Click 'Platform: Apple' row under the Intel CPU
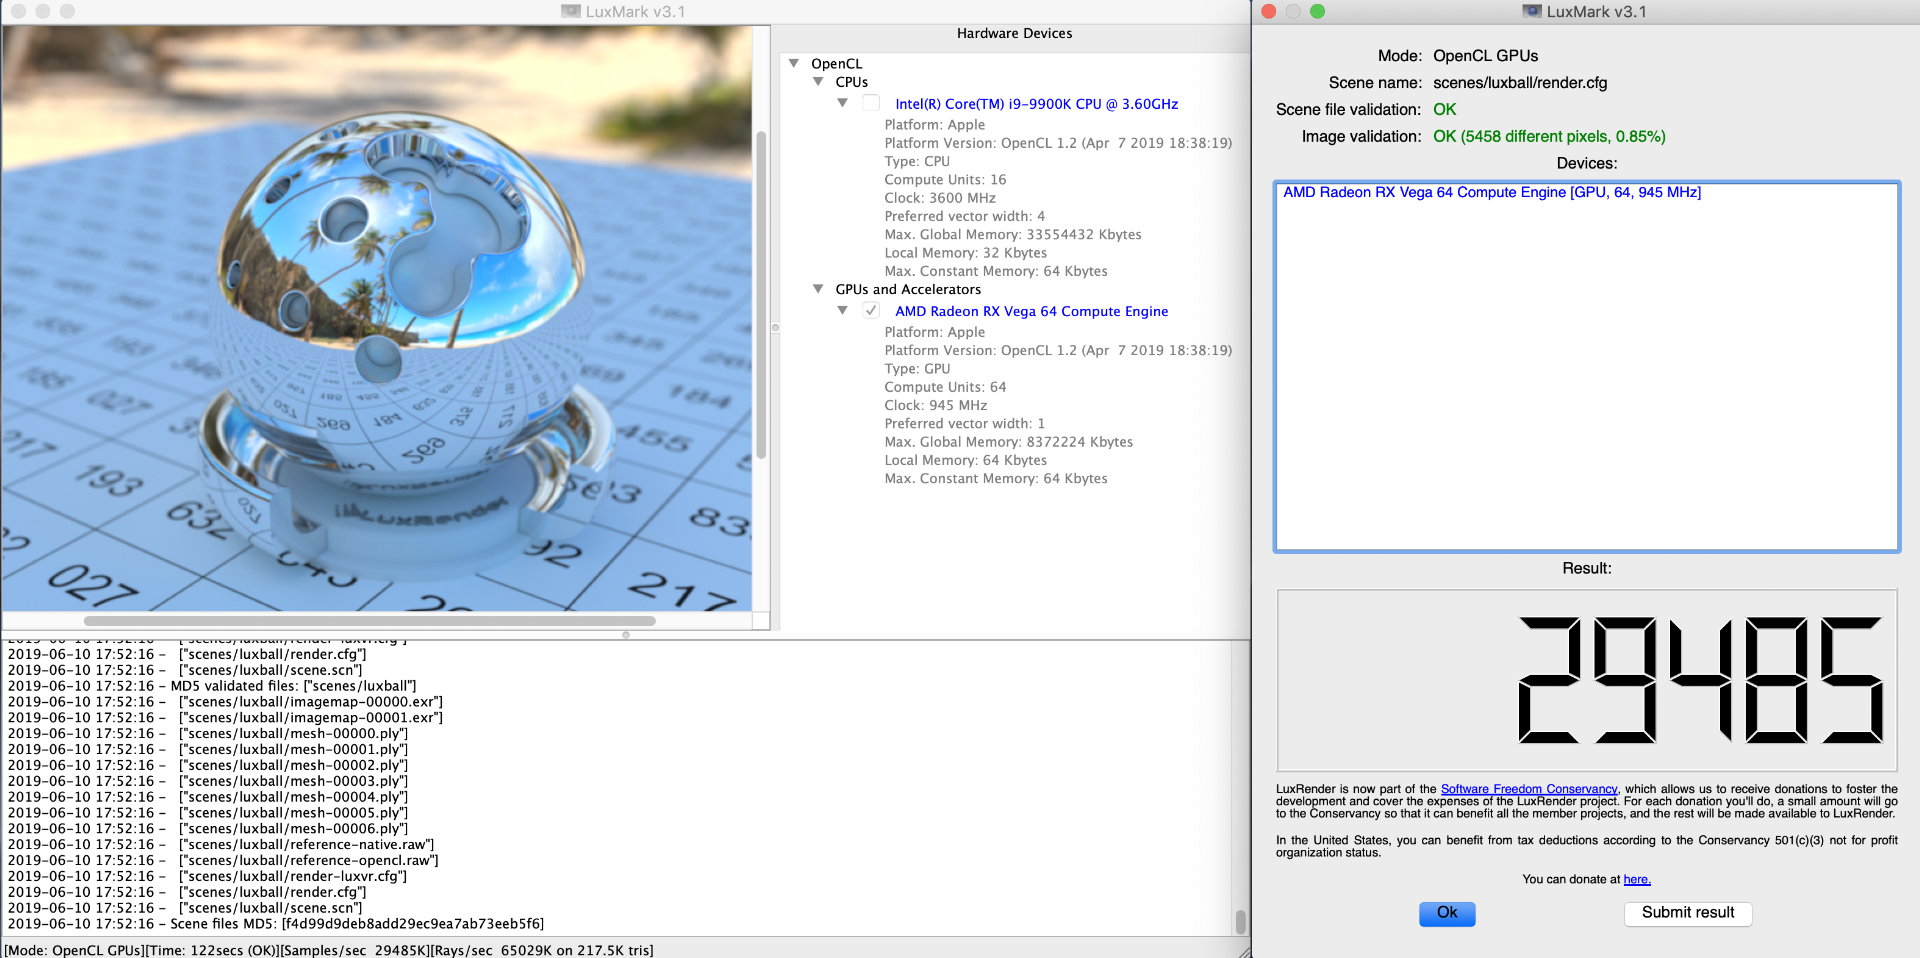Viewport: 1920px width, 958px height. click(x=934, y=125)
